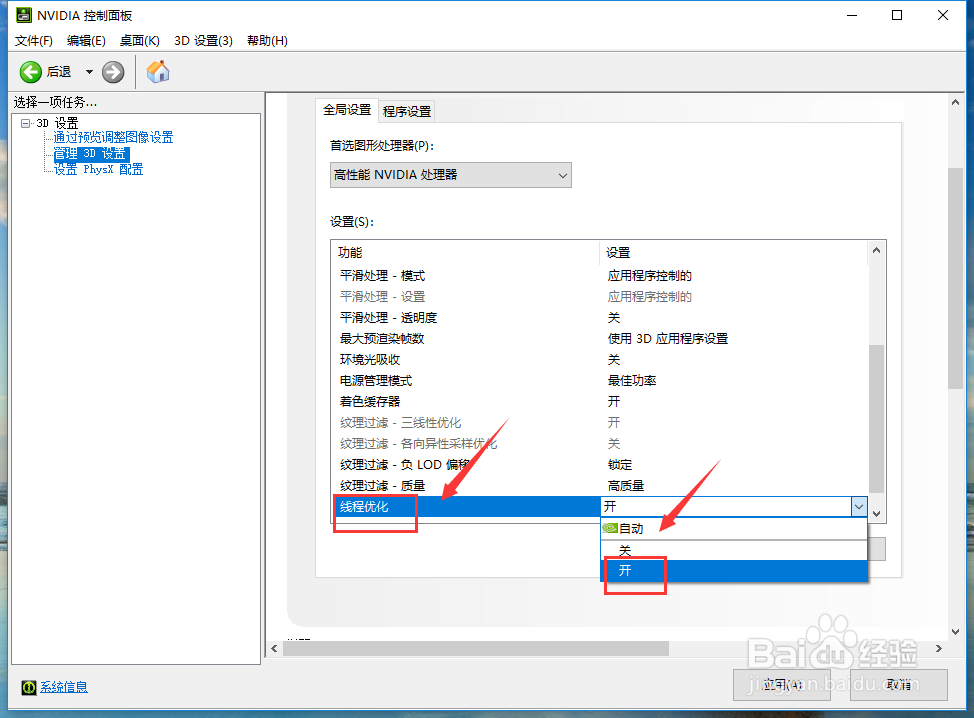The image size is (974, 718).
Task: Switch to the 程序设置 tab
Action: click(x=407, y=111)
